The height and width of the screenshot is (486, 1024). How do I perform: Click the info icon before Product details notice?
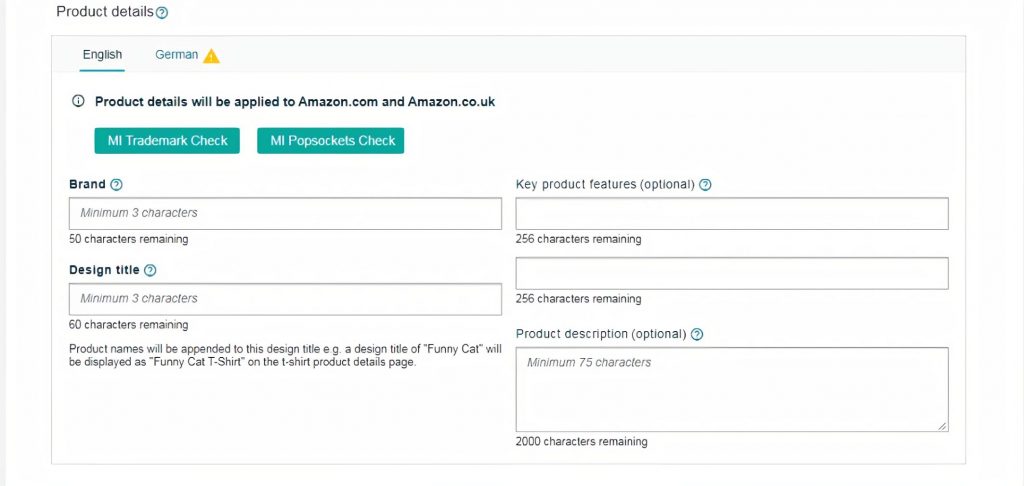tap(78, 101)
